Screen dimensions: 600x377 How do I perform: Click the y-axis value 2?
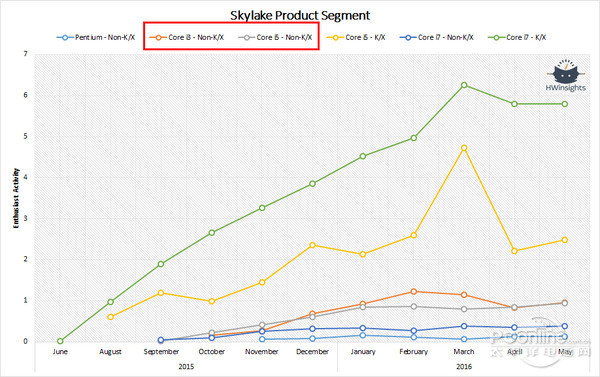[26, 259]
